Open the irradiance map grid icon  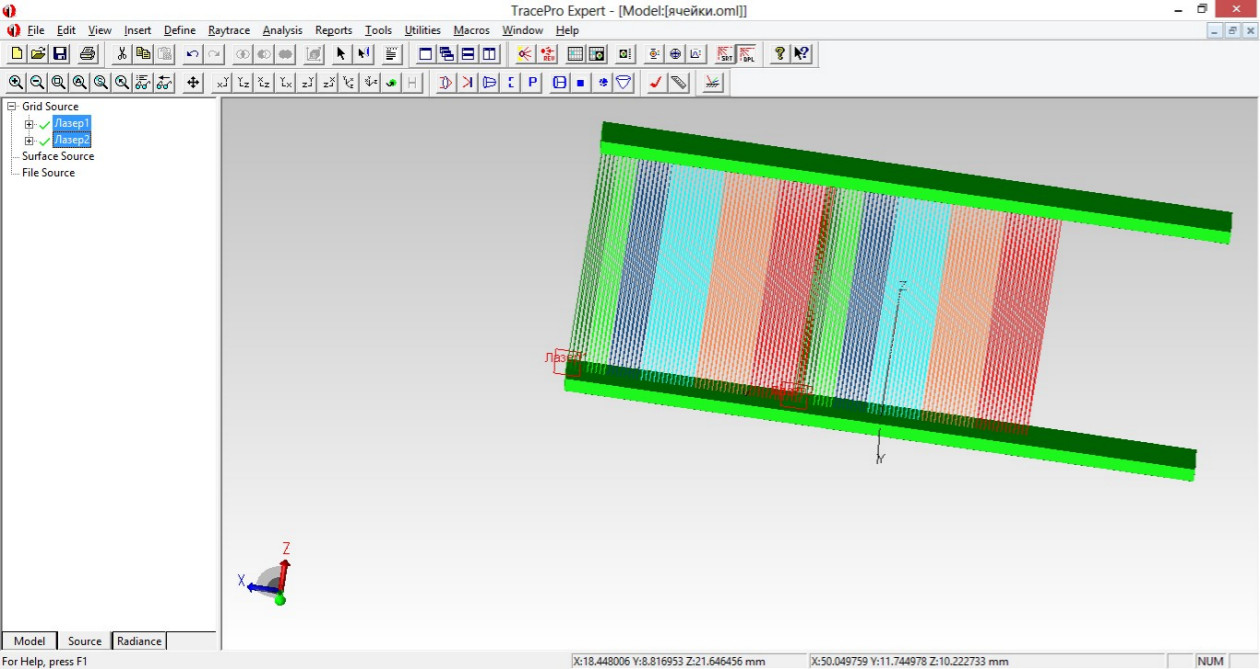tap(575, 54)
